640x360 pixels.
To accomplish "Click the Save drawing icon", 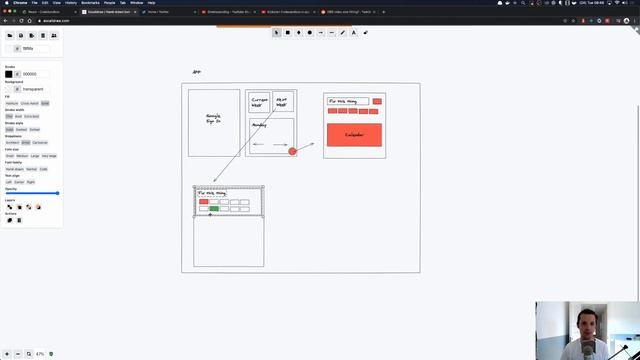I will point(21,36).
